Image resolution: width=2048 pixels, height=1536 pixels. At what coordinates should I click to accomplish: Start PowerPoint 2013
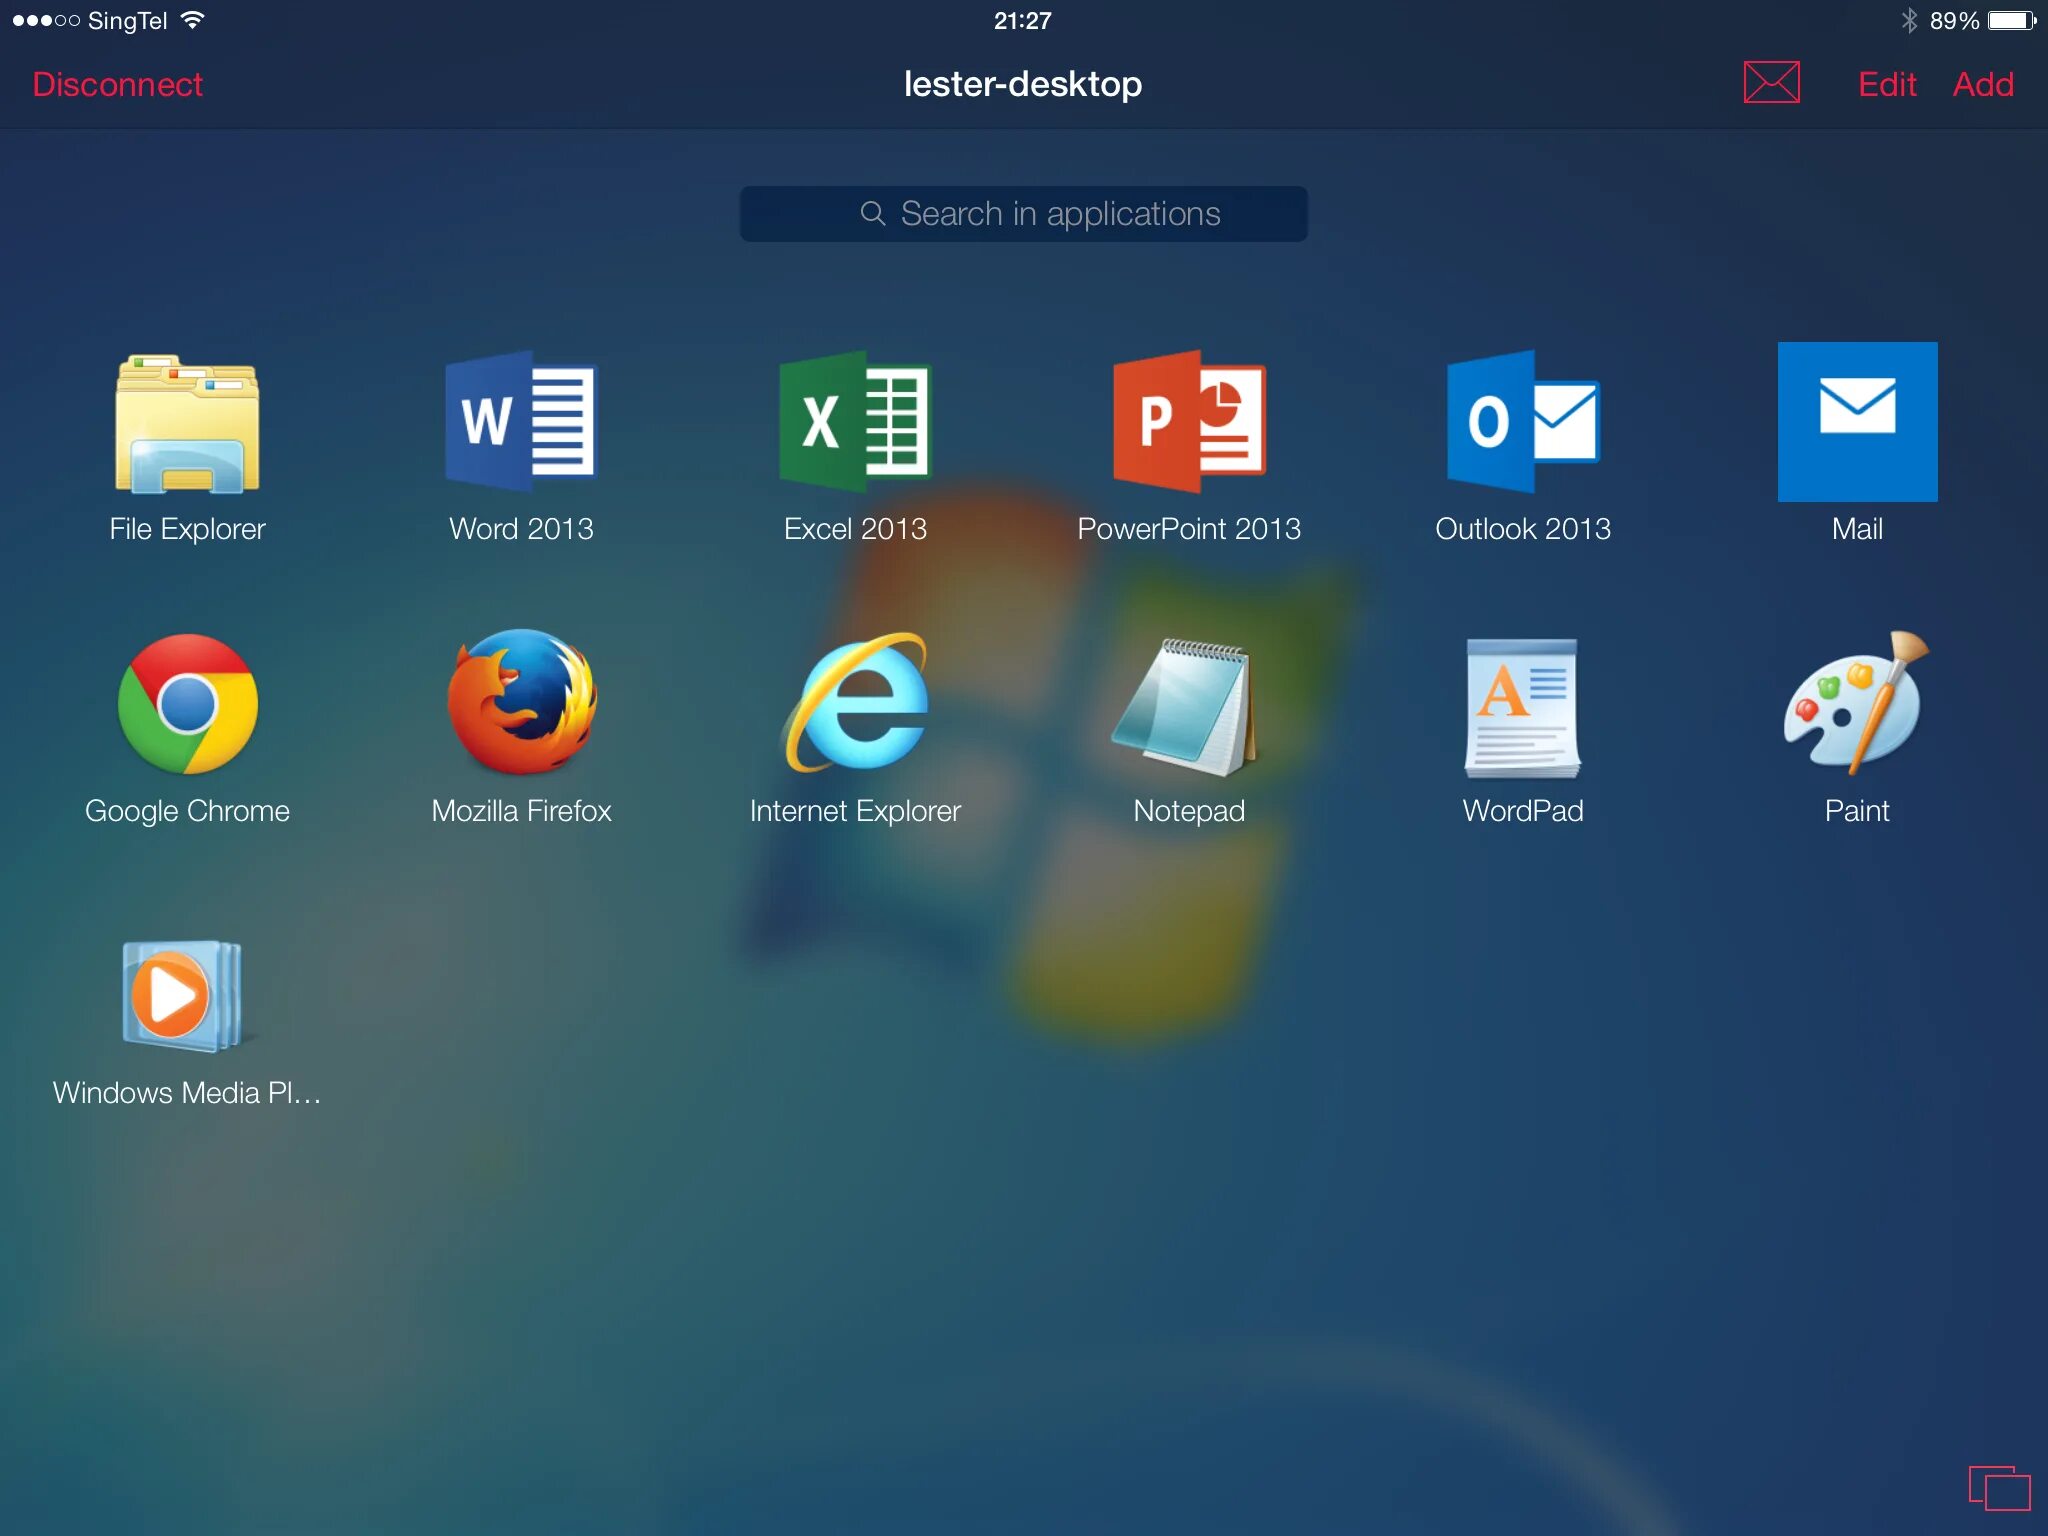click(x=1189, y=421)
